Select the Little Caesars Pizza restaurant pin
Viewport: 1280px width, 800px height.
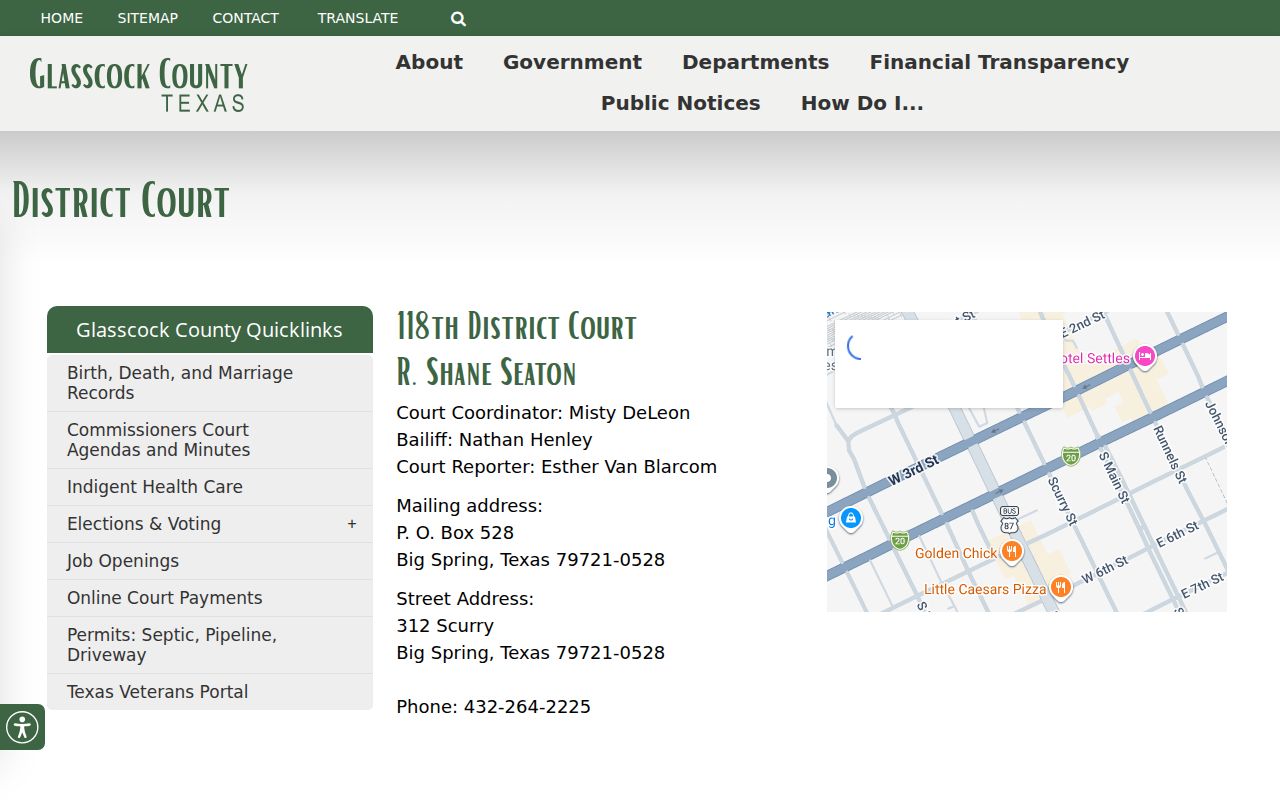(x=1061, y=588)
